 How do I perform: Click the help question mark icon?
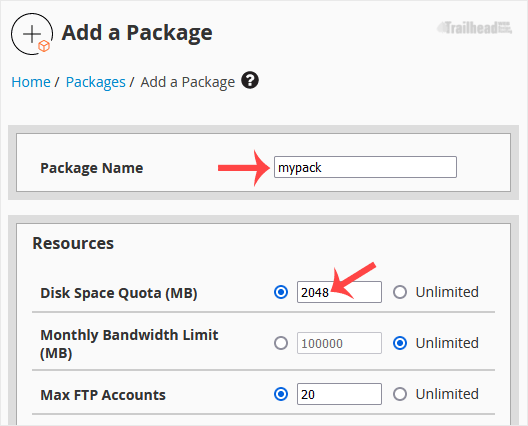(x=250, y=80)
